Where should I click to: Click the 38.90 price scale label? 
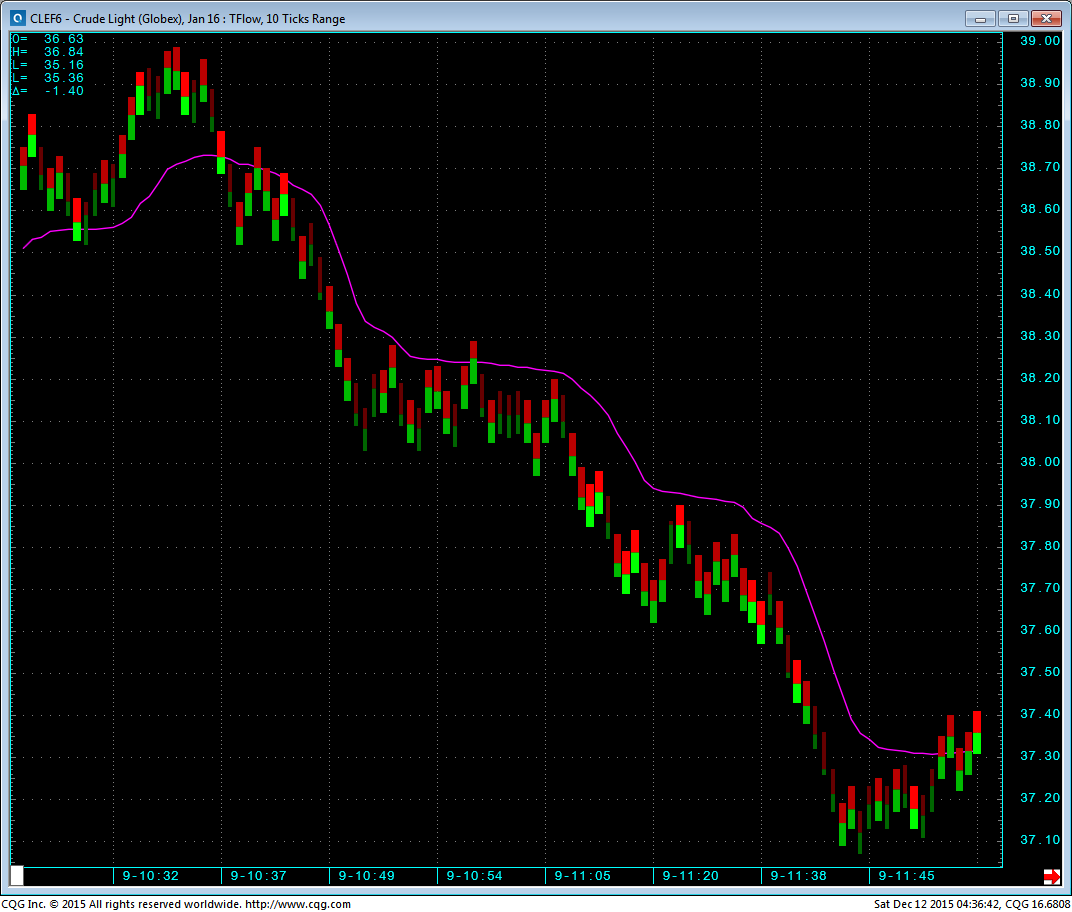tap(1040, 83)
